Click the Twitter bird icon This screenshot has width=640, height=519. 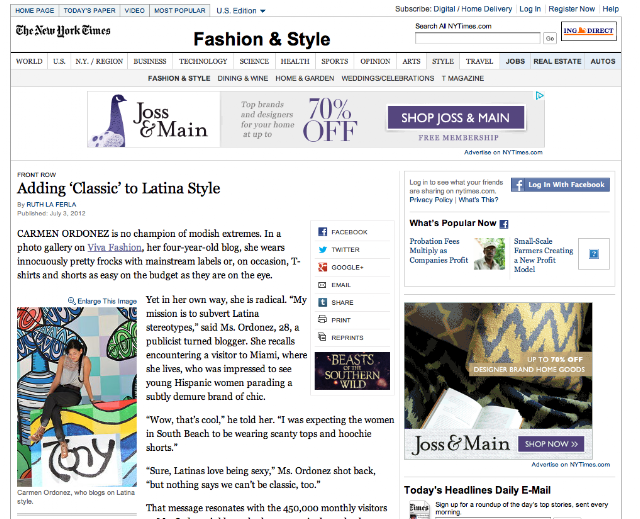pyautogui.click(x=322, y=249)
